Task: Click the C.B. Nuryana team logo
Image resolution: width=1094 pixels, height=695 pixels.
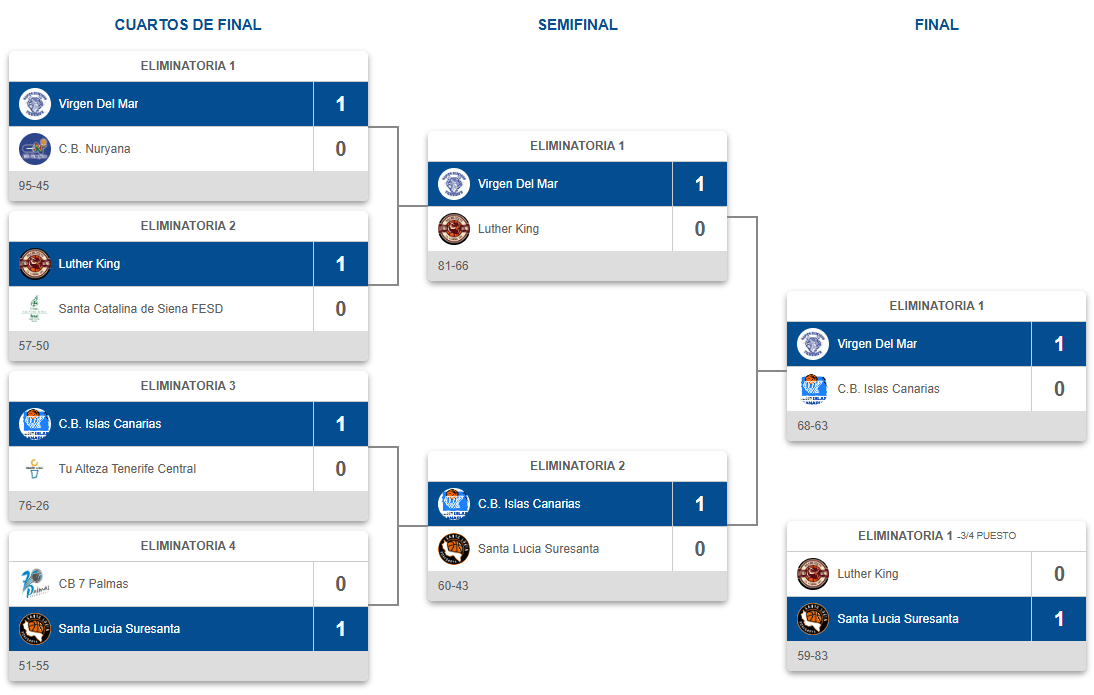Action: 34,149
